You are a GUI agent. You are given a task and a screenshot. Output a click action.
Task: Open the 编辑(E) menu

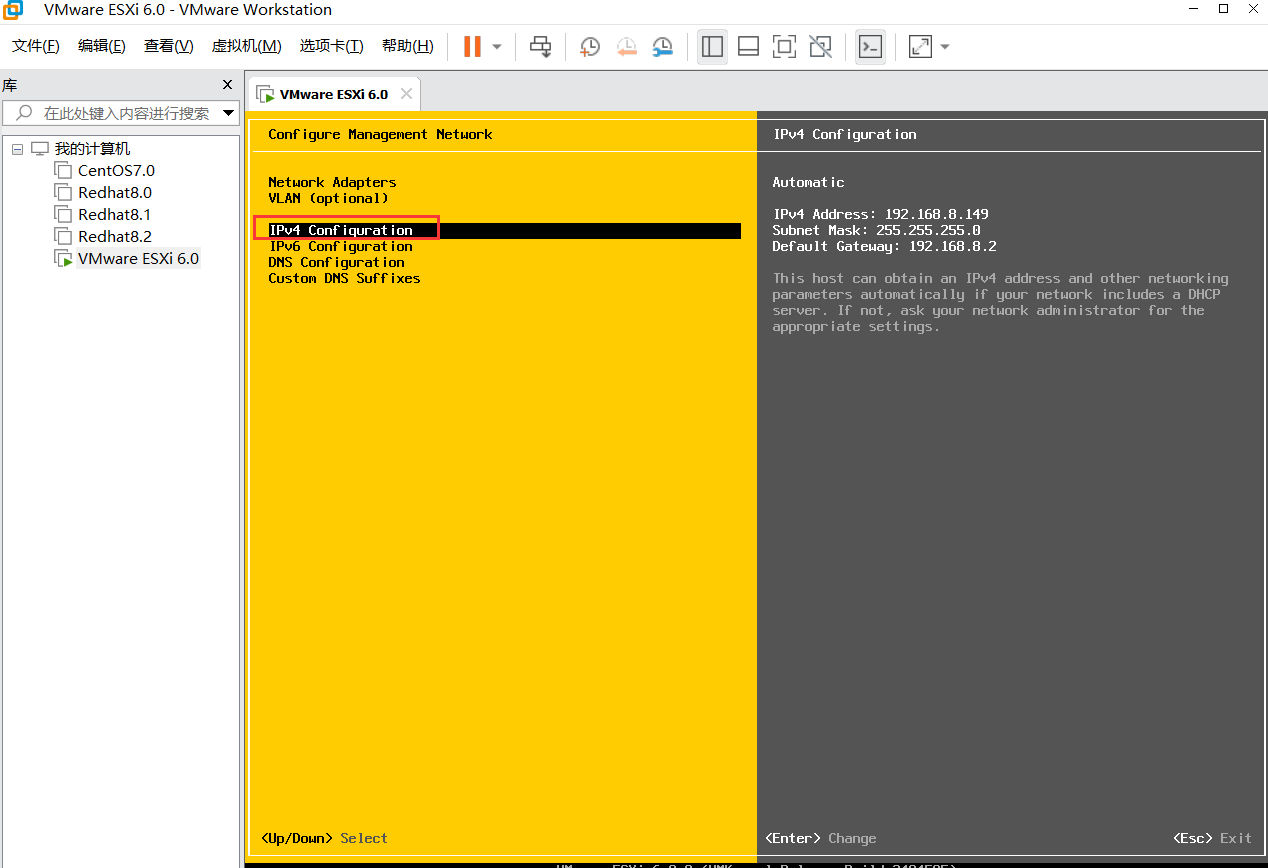pos(102,46)
